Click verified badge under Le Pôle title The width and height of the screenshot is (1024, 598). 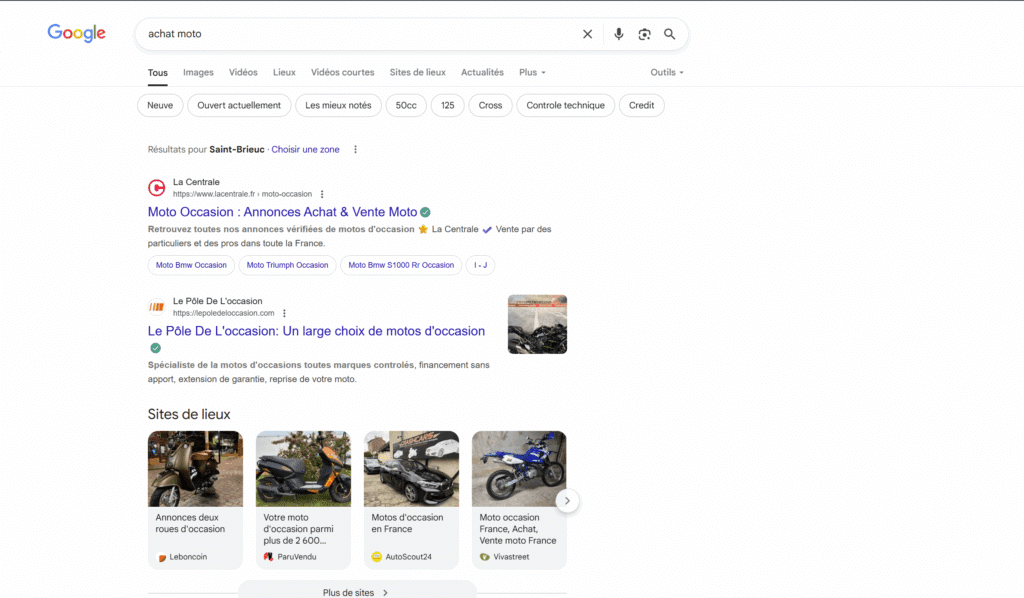155,348
